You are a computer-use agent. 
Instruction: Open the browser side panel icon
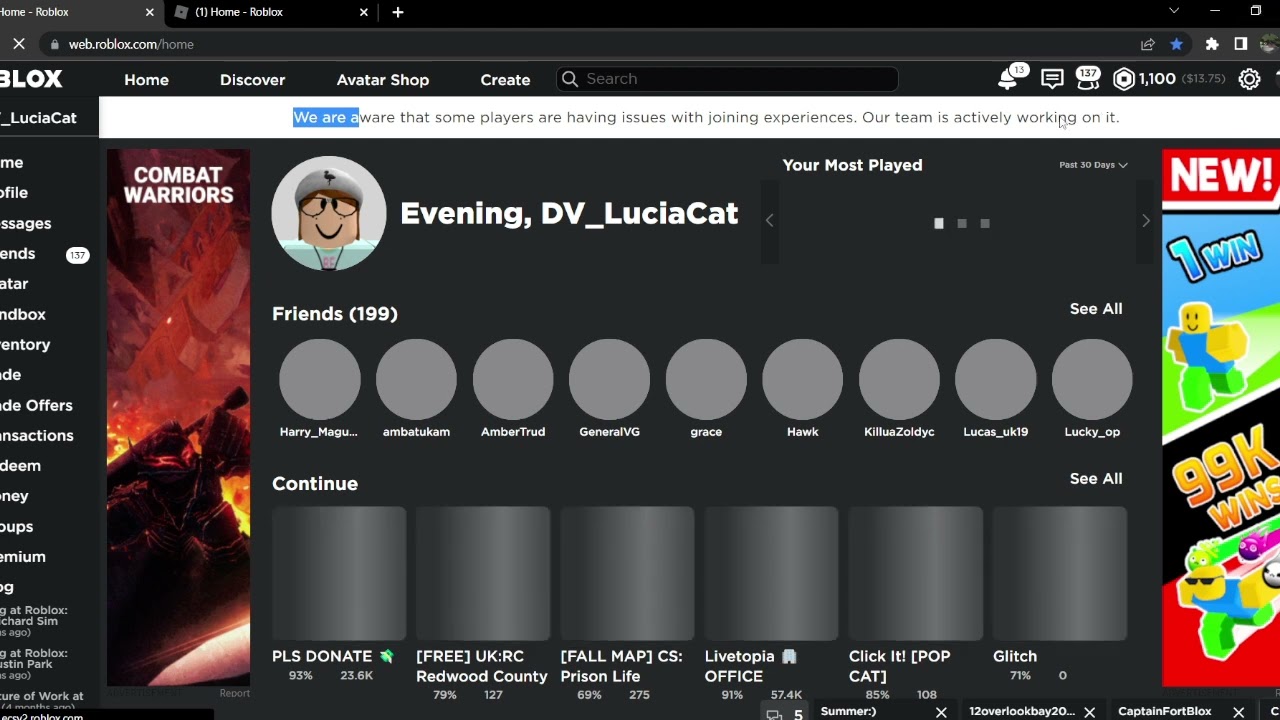[x=1241, y=44]
